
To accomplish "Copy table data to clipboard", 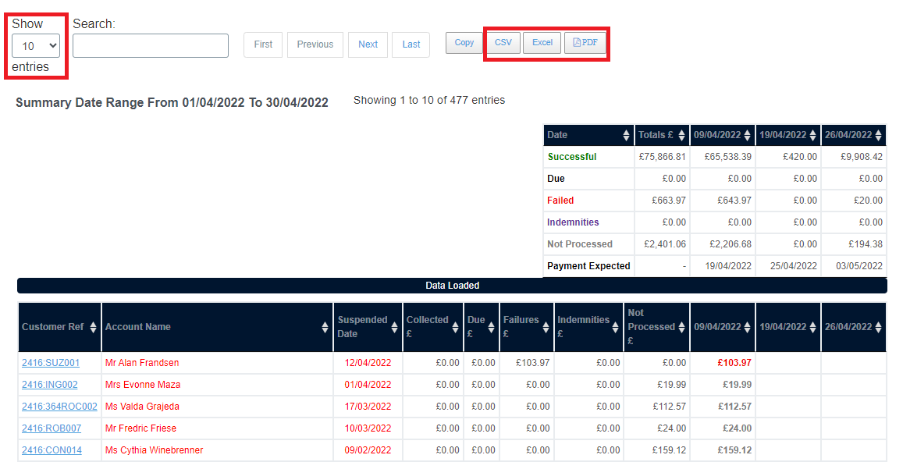I will click(464, 43).
